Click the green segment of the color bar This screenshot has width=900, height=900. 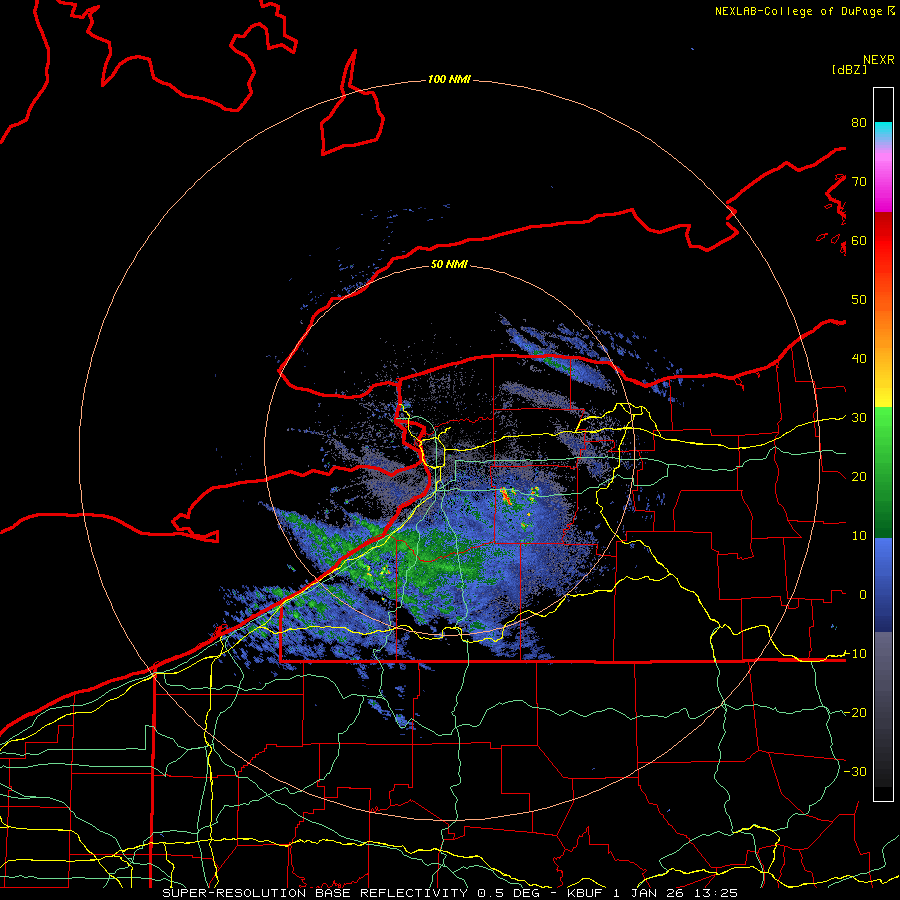click(x=883, y=472)
